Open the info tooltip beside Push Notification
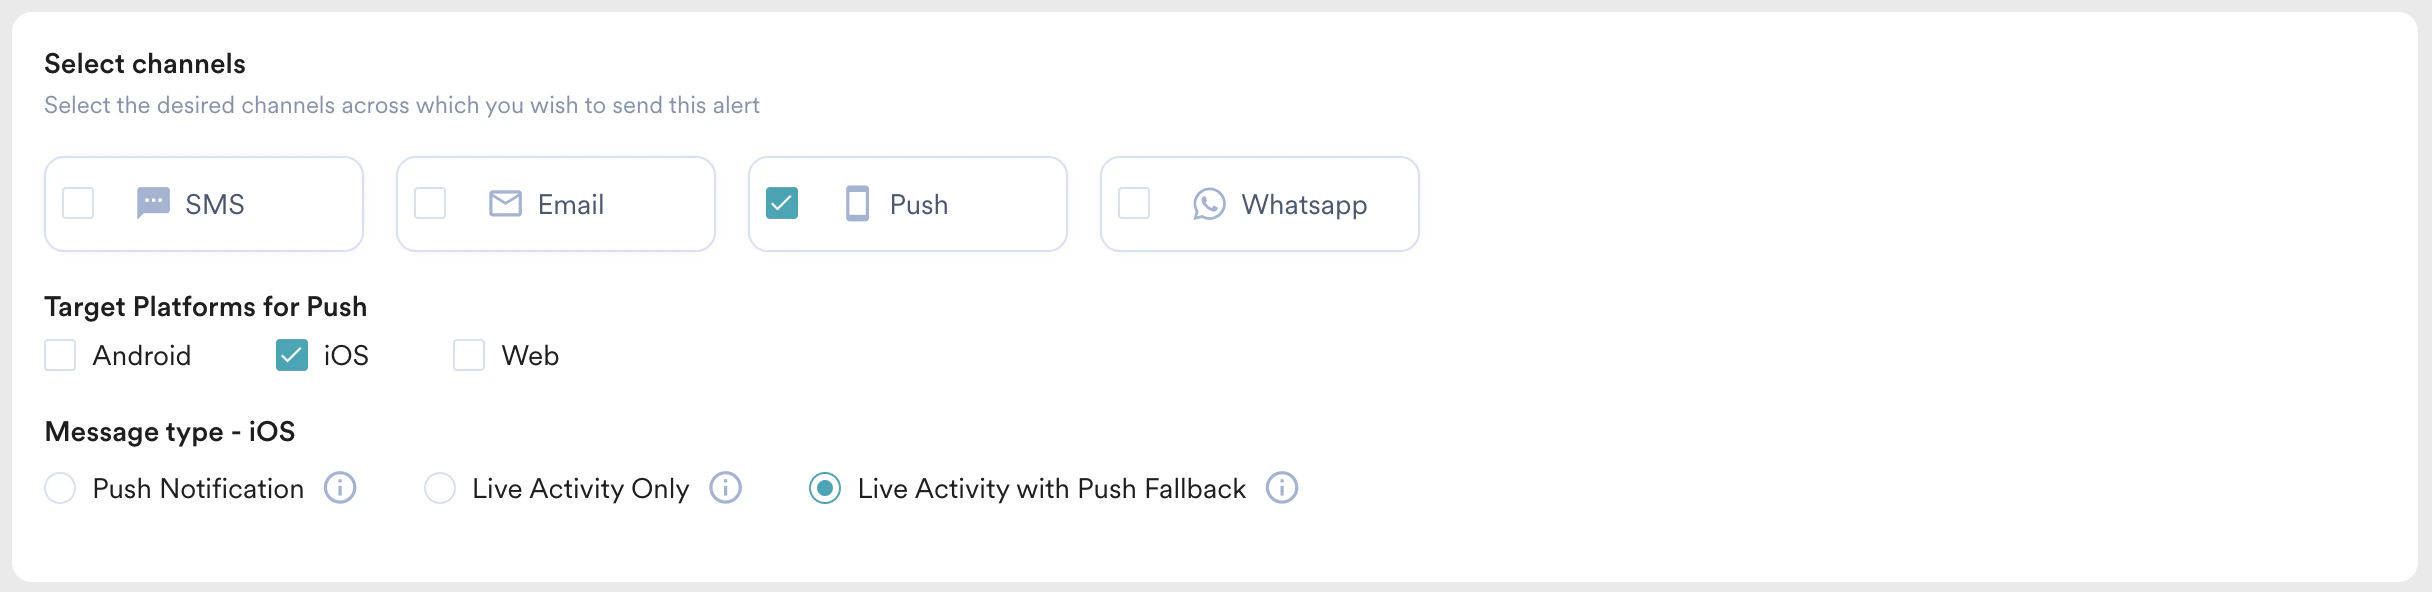Viewport: 2432px width, 592px height. tap(341, 488)
